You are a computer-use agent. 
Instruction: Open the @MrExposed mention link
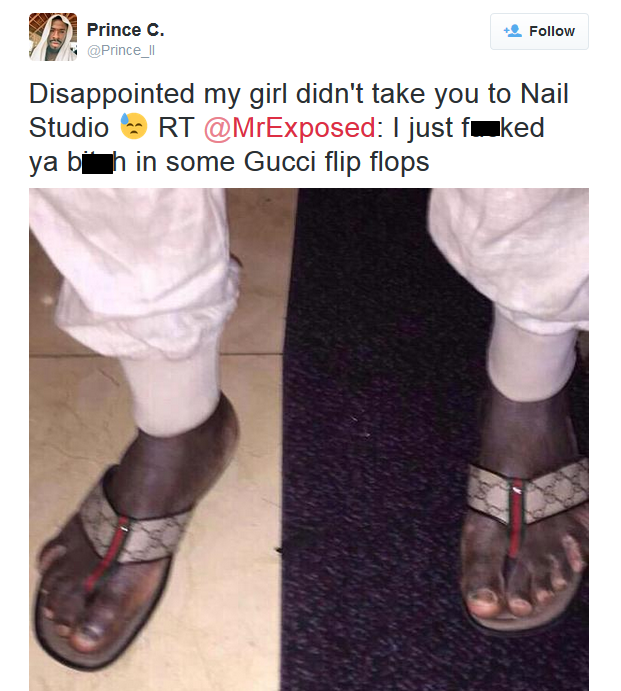(x=290, y=128)
